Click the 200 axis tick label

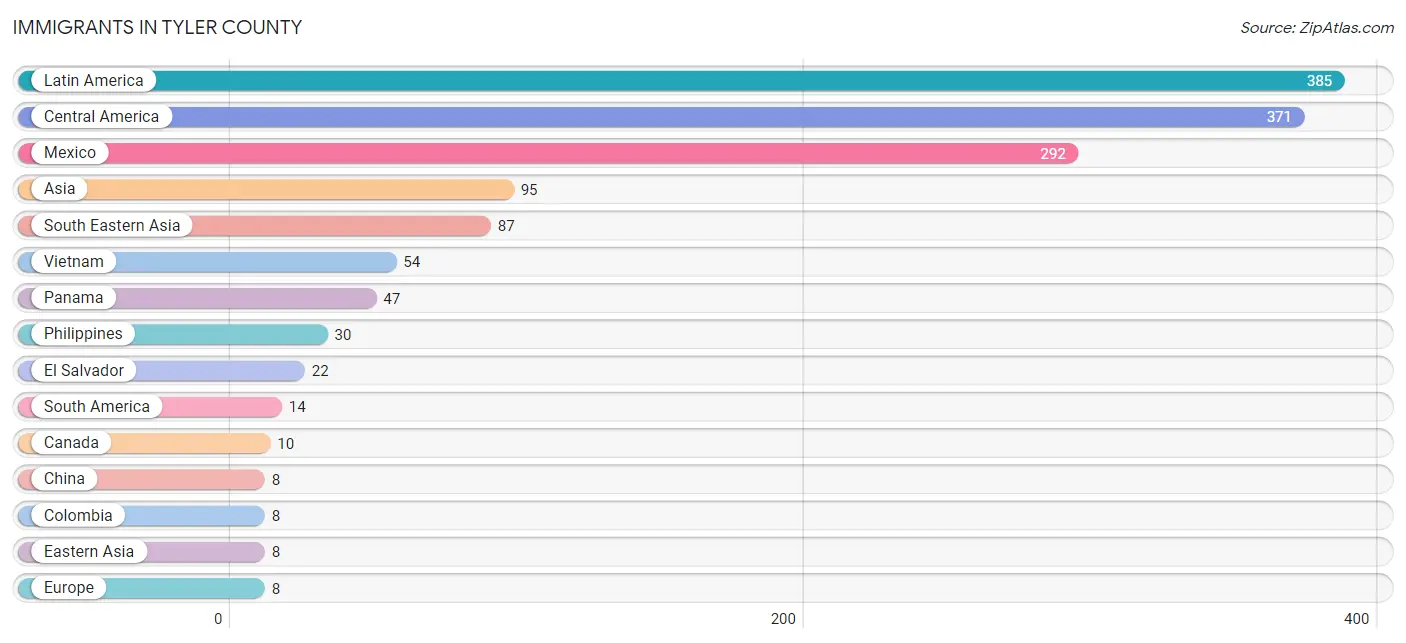point(784,619)
